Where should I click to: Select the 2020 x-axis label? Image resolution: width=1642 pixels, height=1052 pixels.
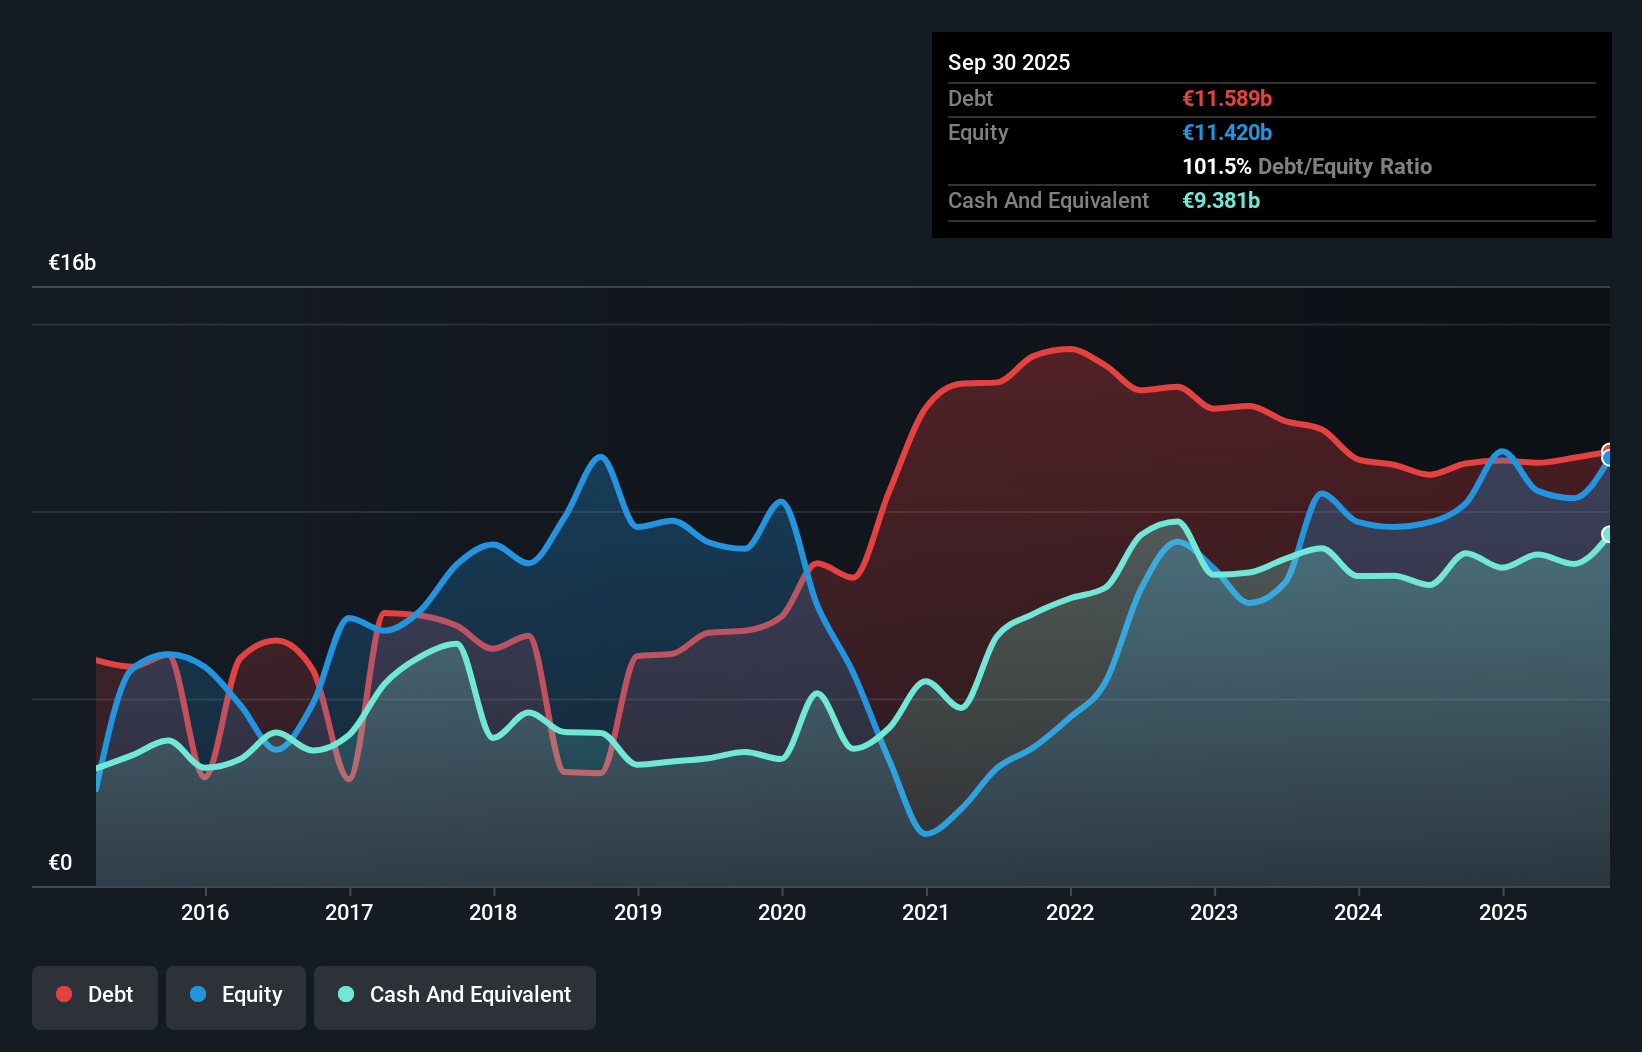click(x=782, y=912)
